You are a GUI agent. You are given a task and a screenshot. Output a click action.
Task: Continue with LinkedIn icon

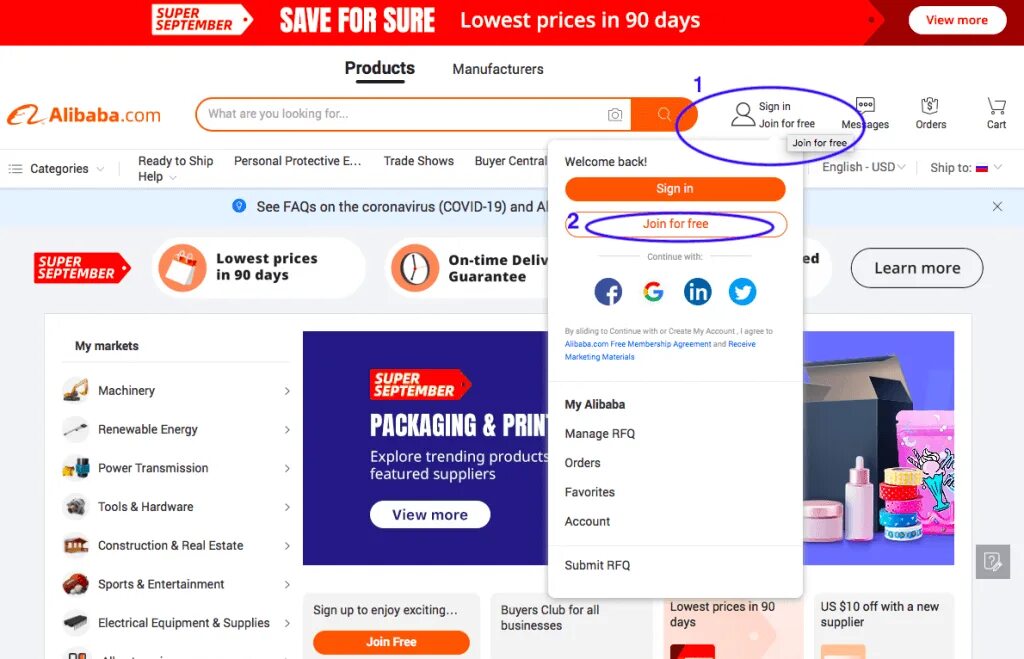click(x=697, y=291)
